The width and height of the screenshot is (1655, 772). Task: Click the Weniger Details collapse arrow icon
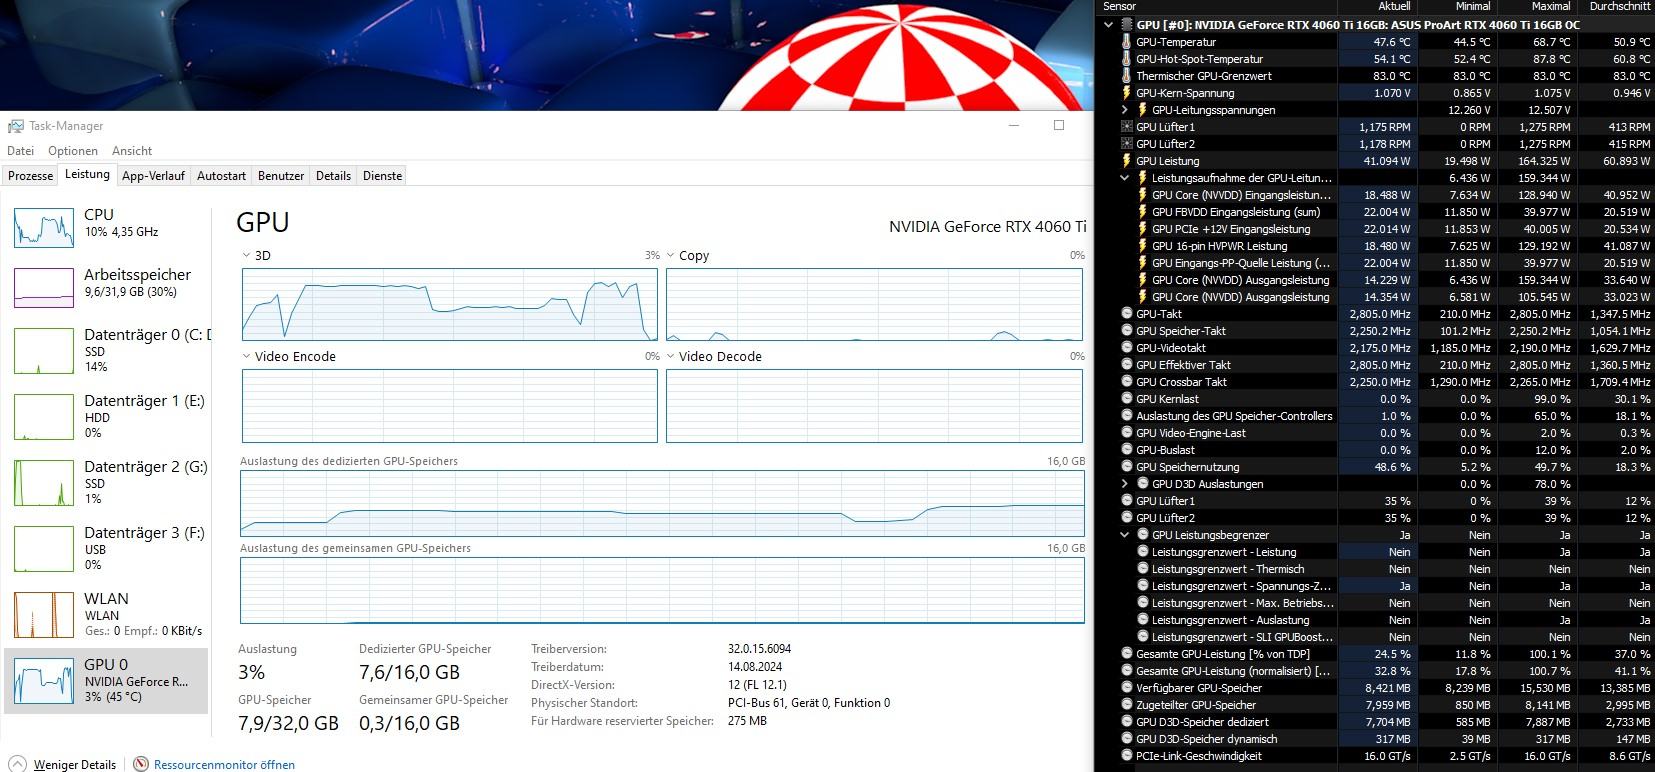16,765
